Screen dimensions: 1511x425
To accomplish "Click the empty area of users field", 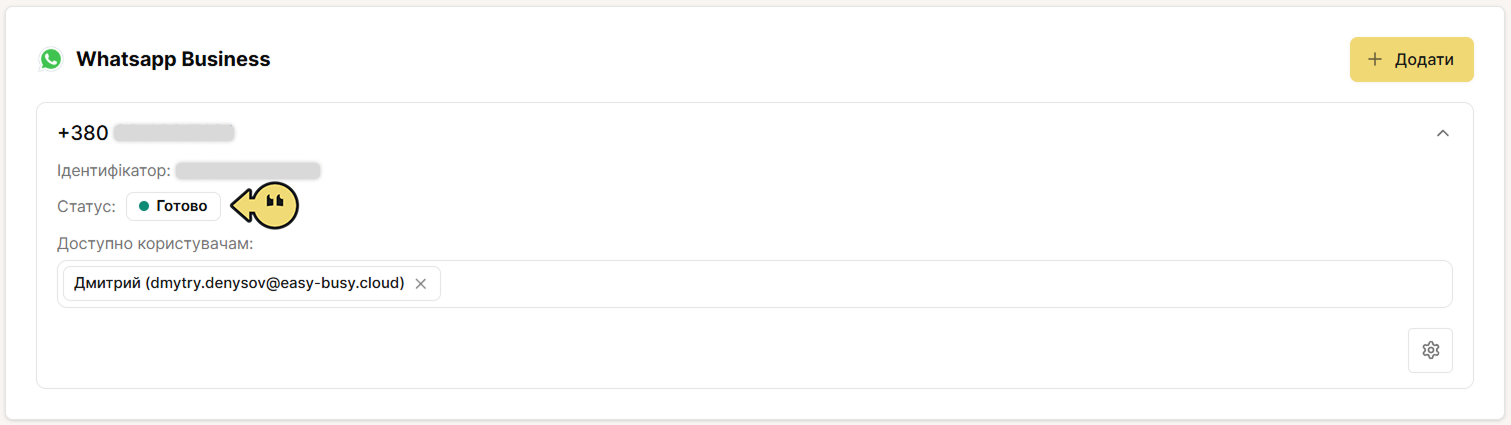I will (944, 284).
